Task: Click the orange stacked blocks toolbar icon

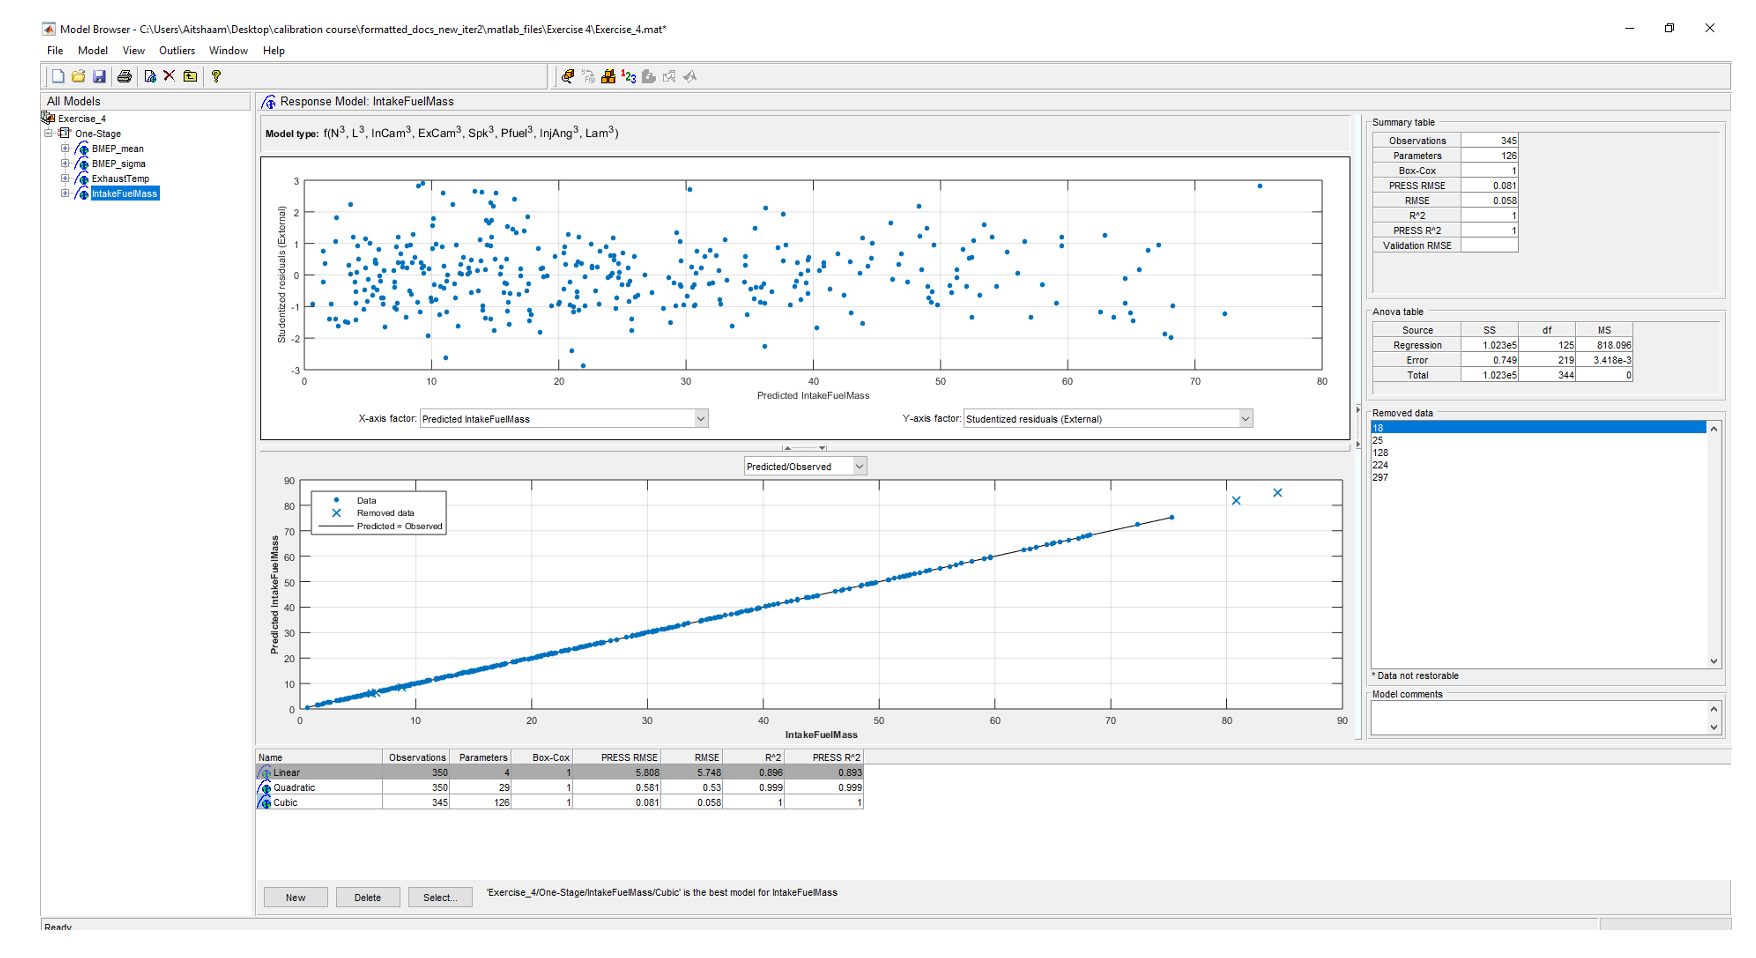Action: [x=608, y=76]
